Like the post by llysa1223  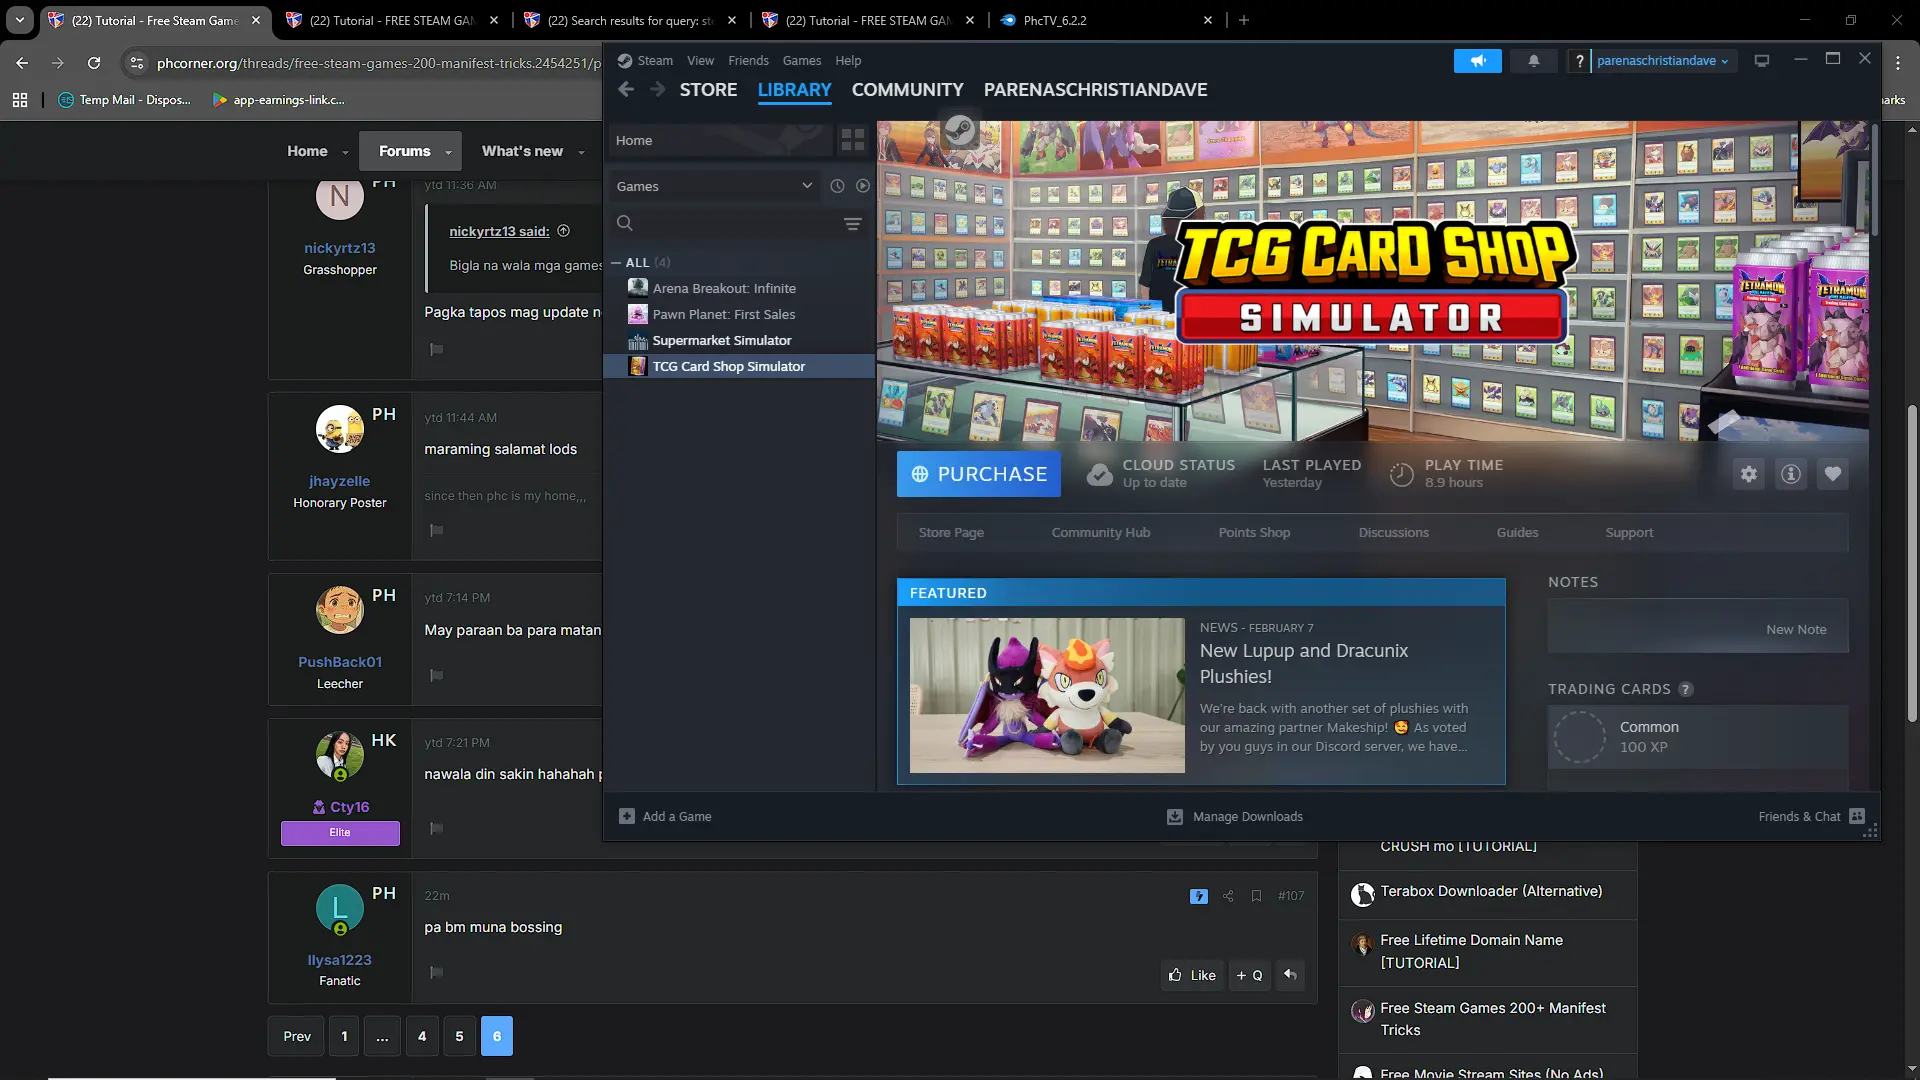coord(1193,975)
